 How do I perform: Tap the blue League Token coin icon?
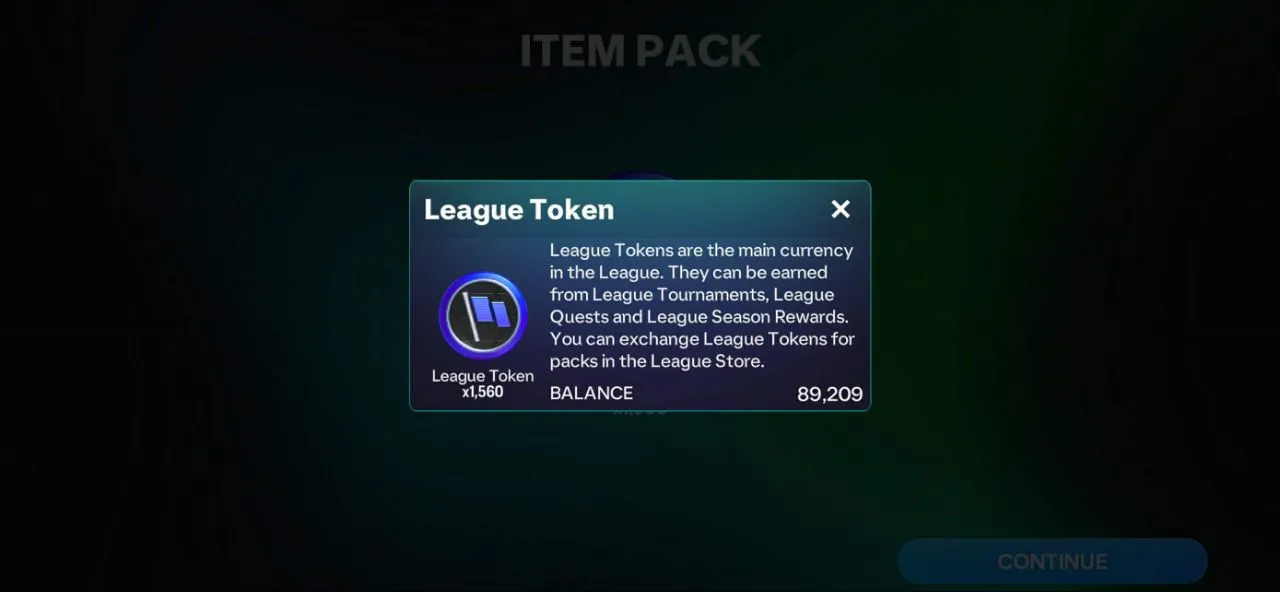click(483, 315)
